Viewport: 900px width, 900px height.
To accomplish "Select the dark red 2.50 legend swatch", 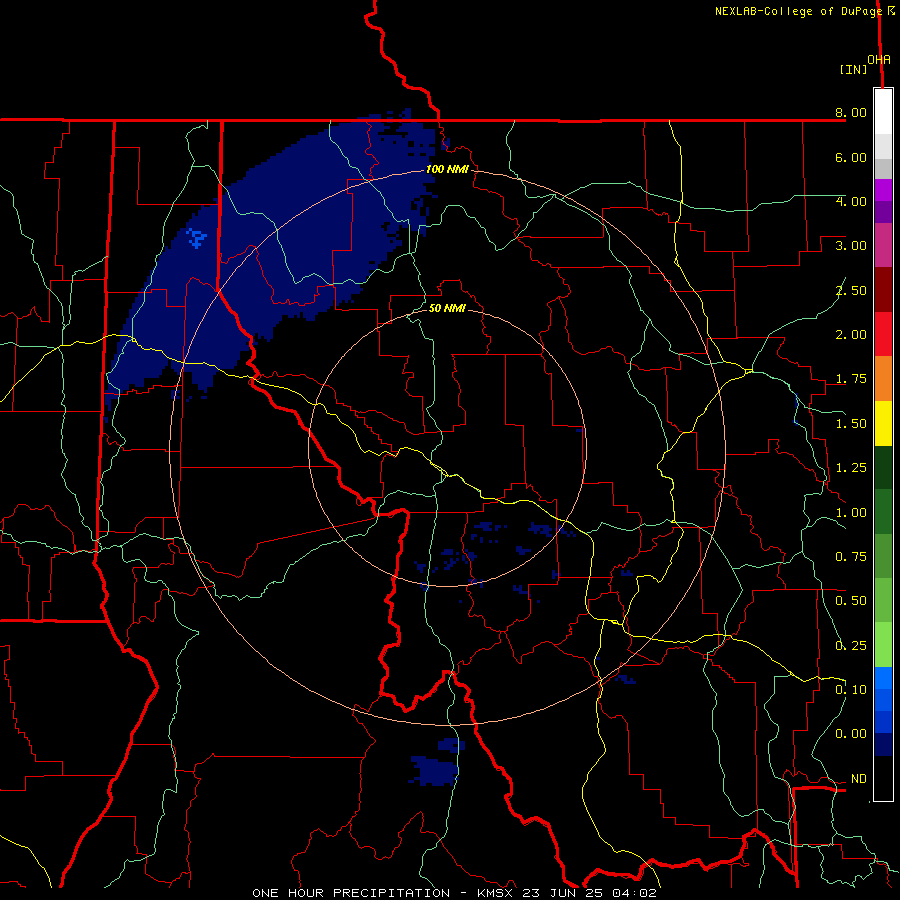I will (x=883, y=290).
